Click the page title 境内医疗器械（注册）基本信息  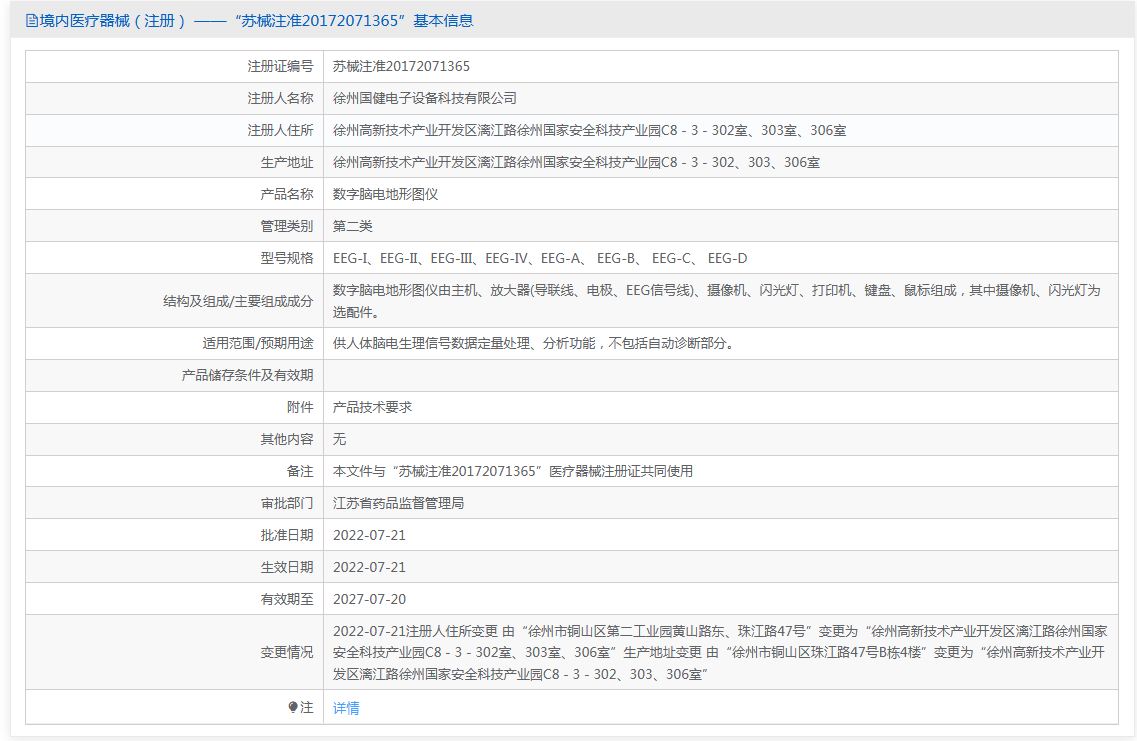(256, 21)
